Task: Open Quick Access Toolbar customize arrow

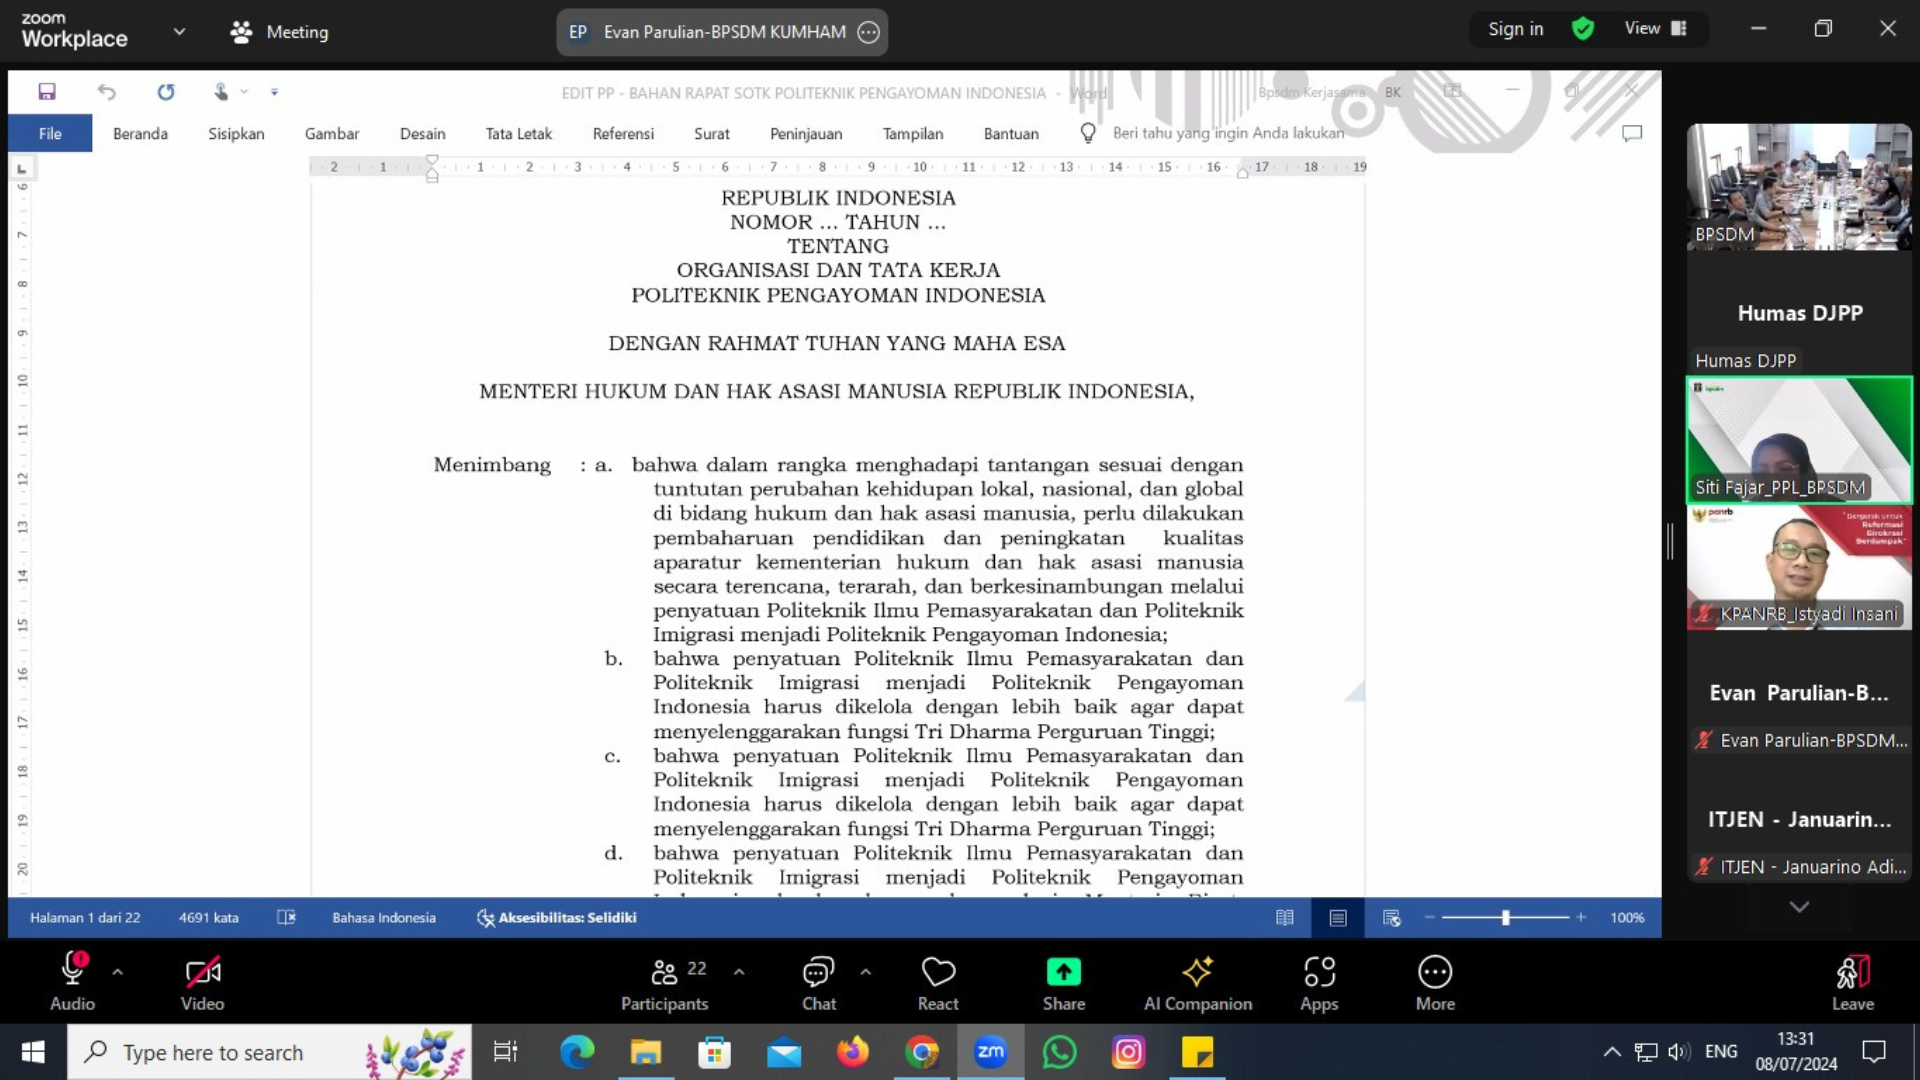Action: pyautogui.click(x=274, y=92)
